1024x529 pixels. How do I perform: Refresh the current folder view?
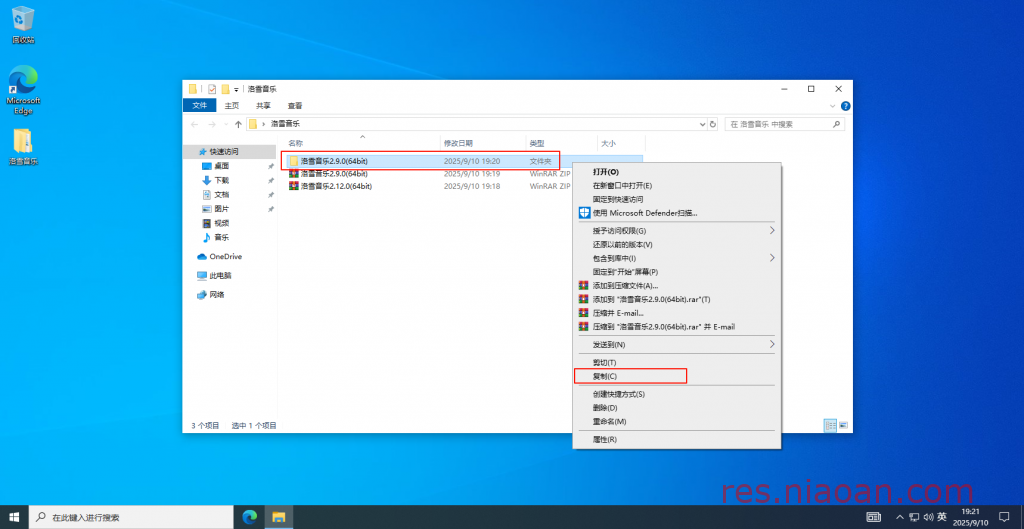pos(712,124)
